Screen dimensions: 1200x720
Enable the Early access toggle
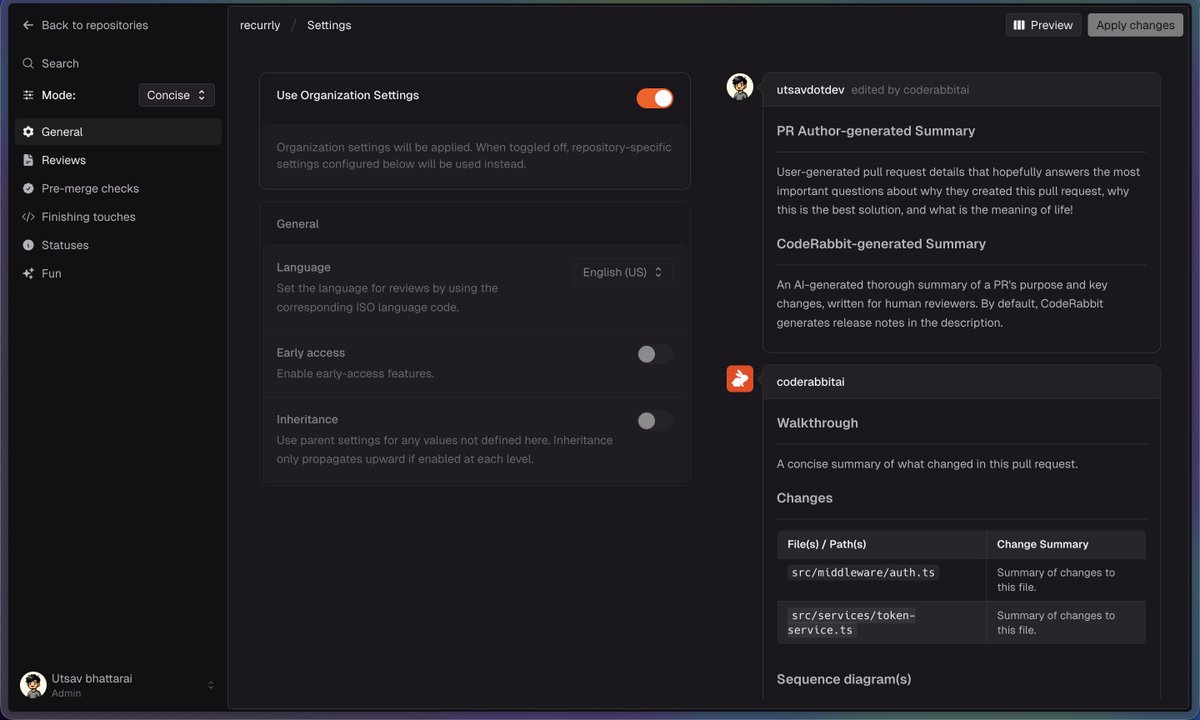(655, 354)
